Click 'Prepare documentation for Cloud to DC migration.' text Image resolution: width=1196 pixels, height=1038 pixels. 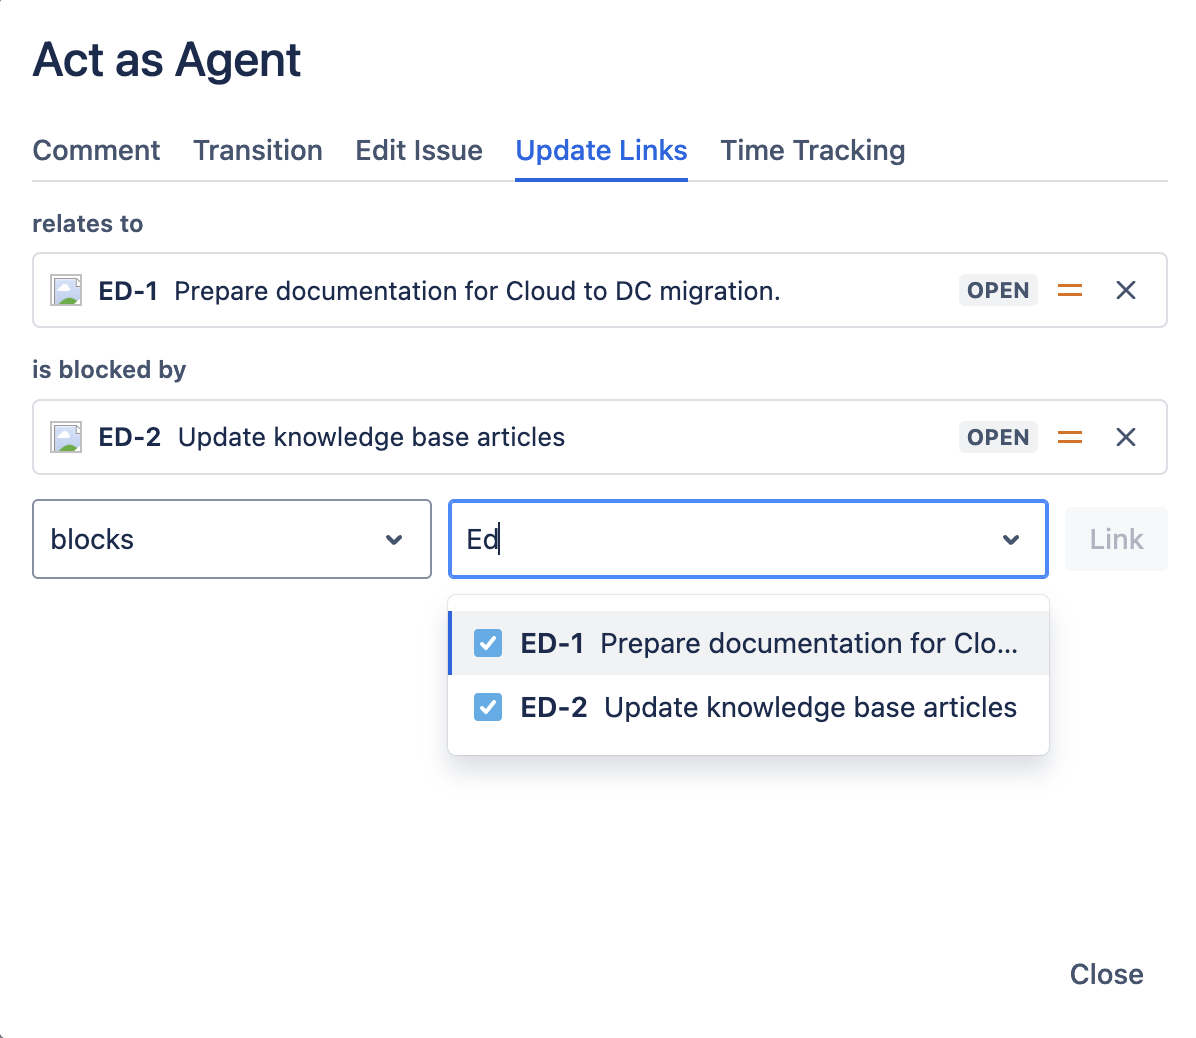pos(477,291)
